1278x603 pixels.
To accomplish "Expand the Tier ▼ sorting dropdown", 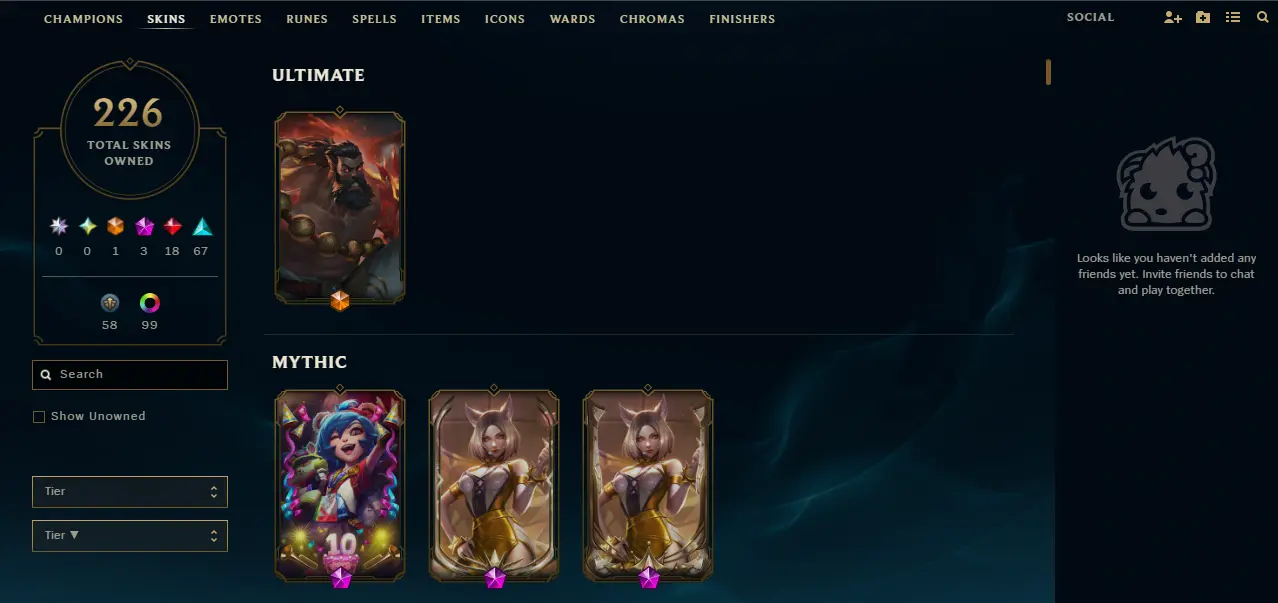I will (x=130, y=536).
